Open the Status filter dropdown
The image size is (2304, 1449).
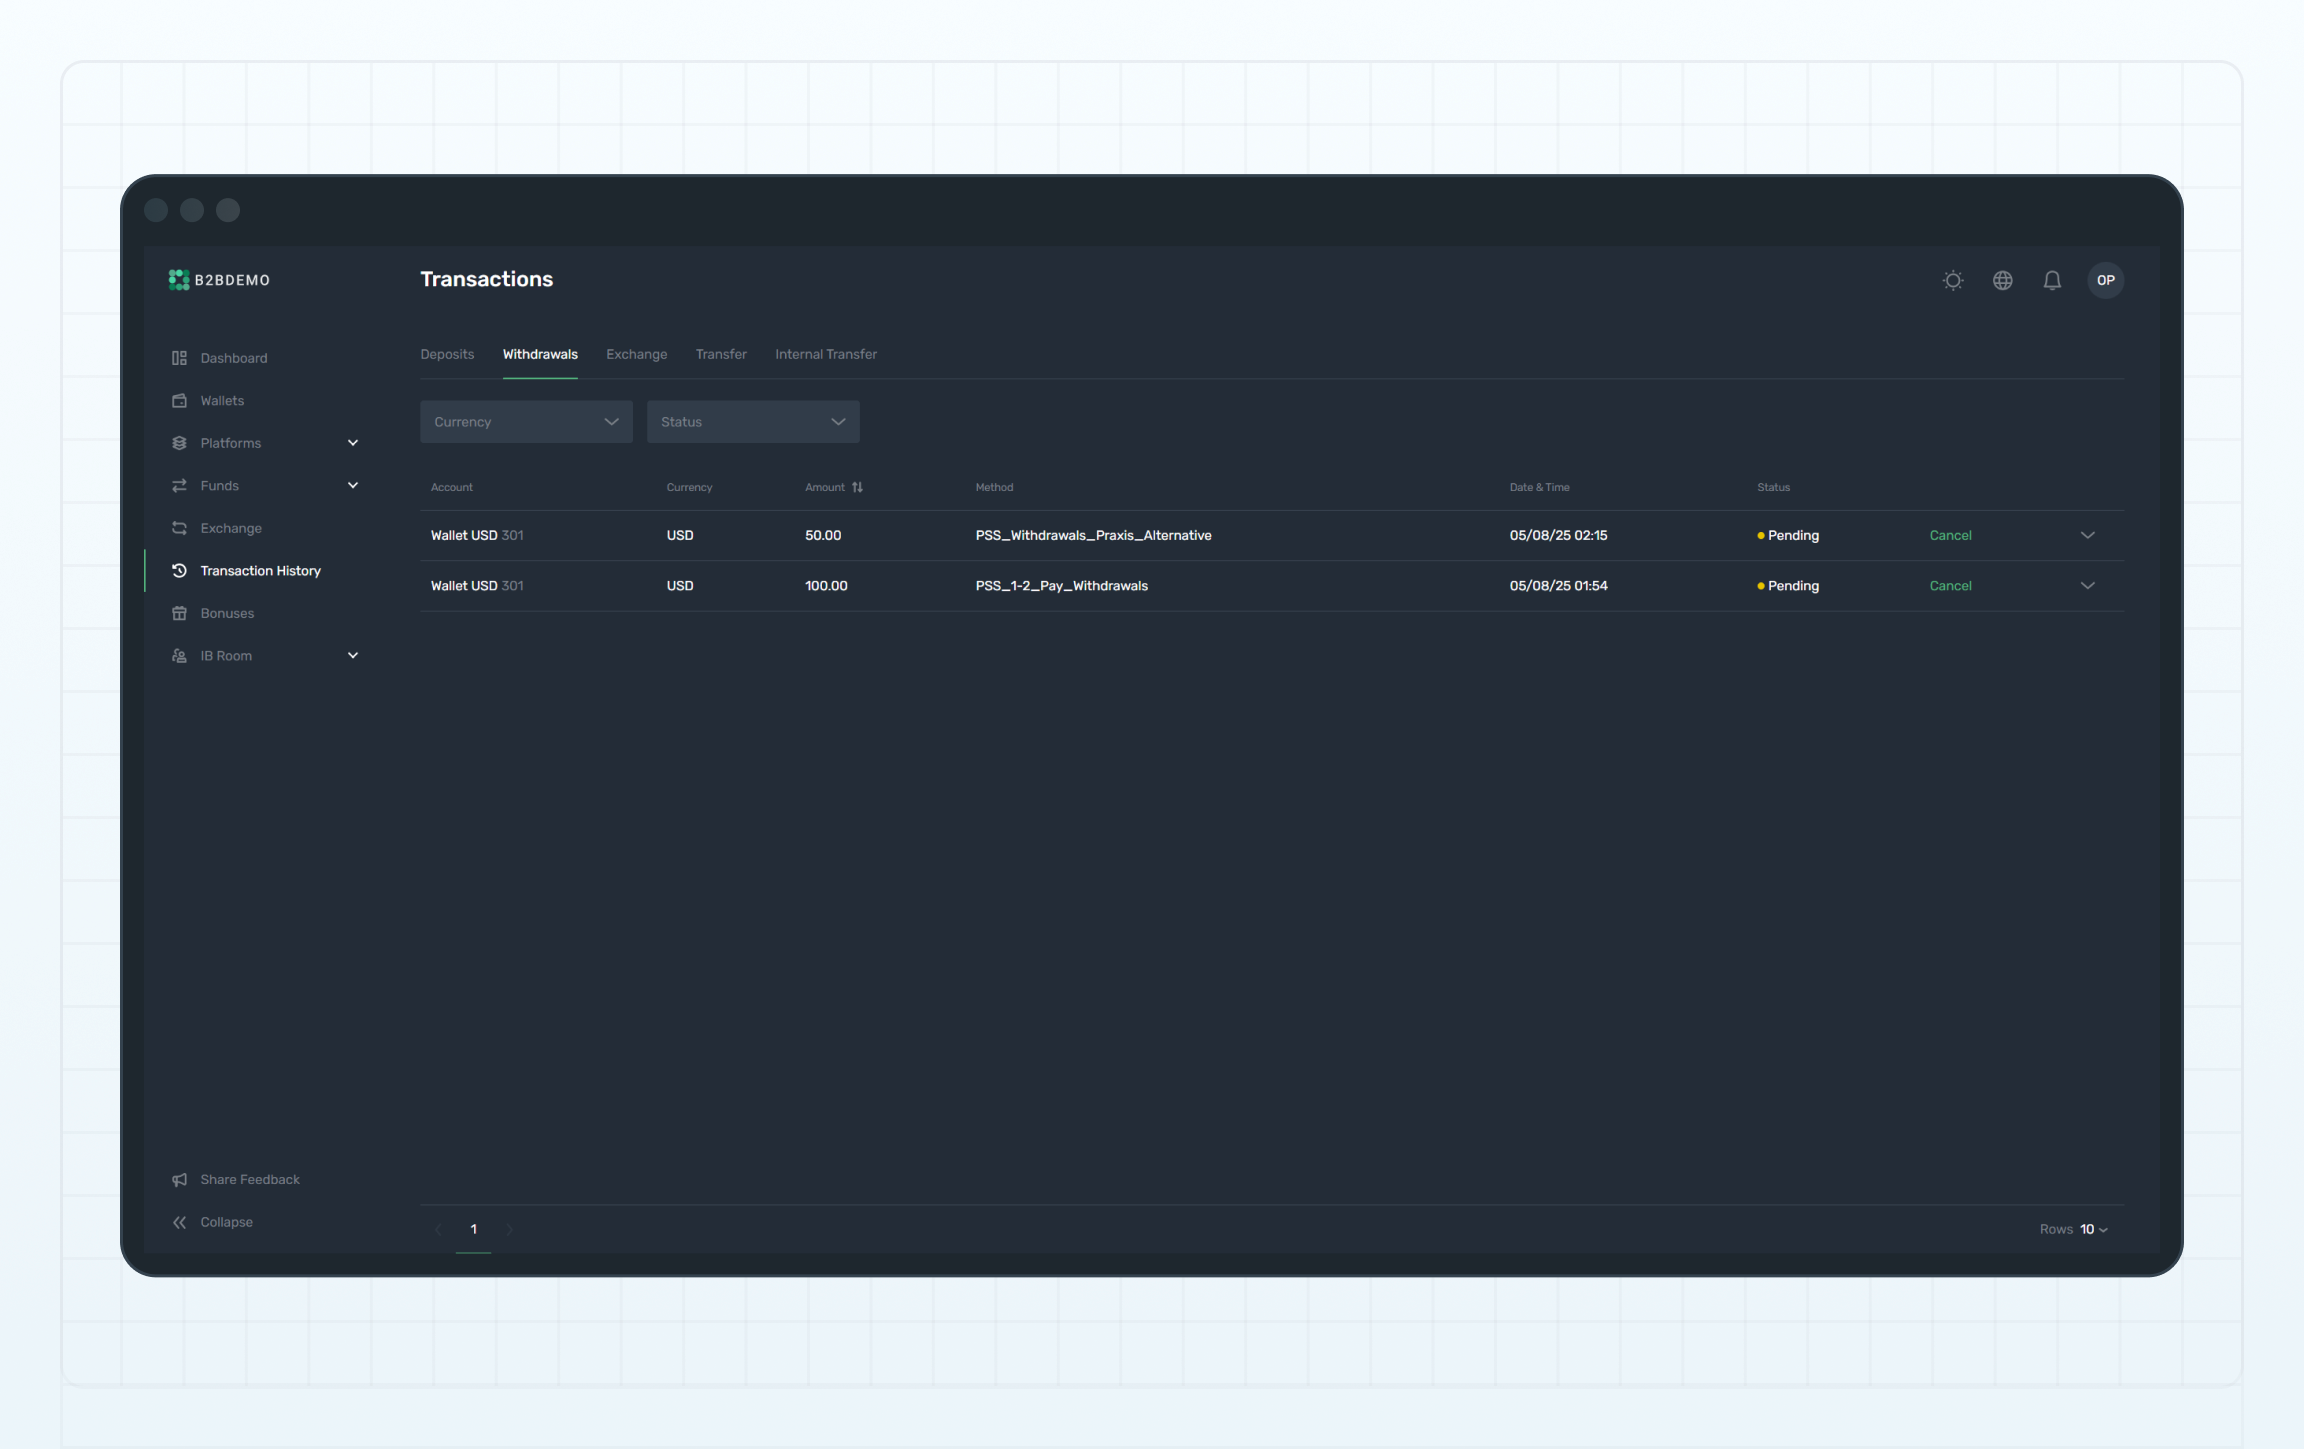(x=752, y=422)
